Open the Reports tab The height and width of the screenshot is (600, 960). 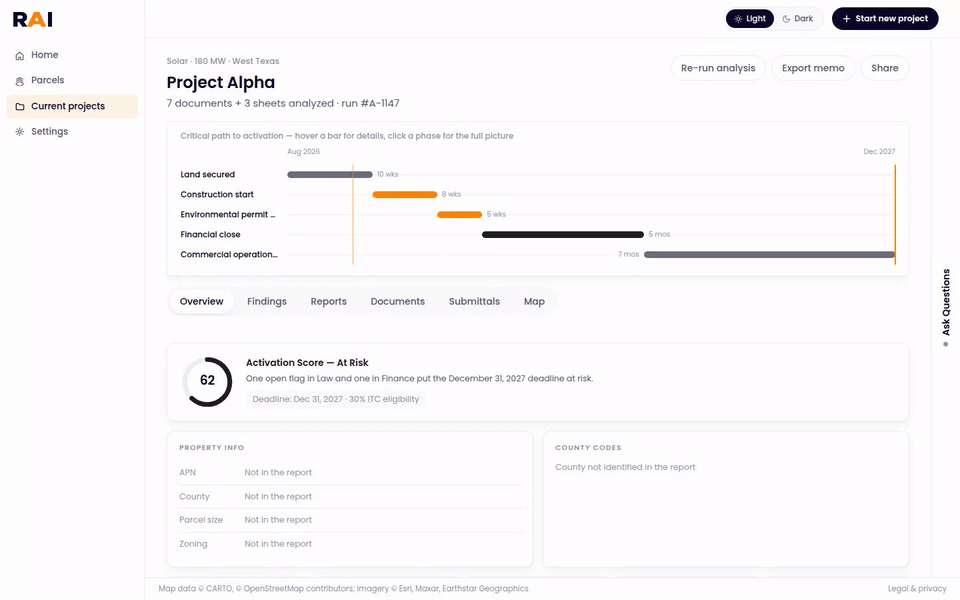[328, 301]
